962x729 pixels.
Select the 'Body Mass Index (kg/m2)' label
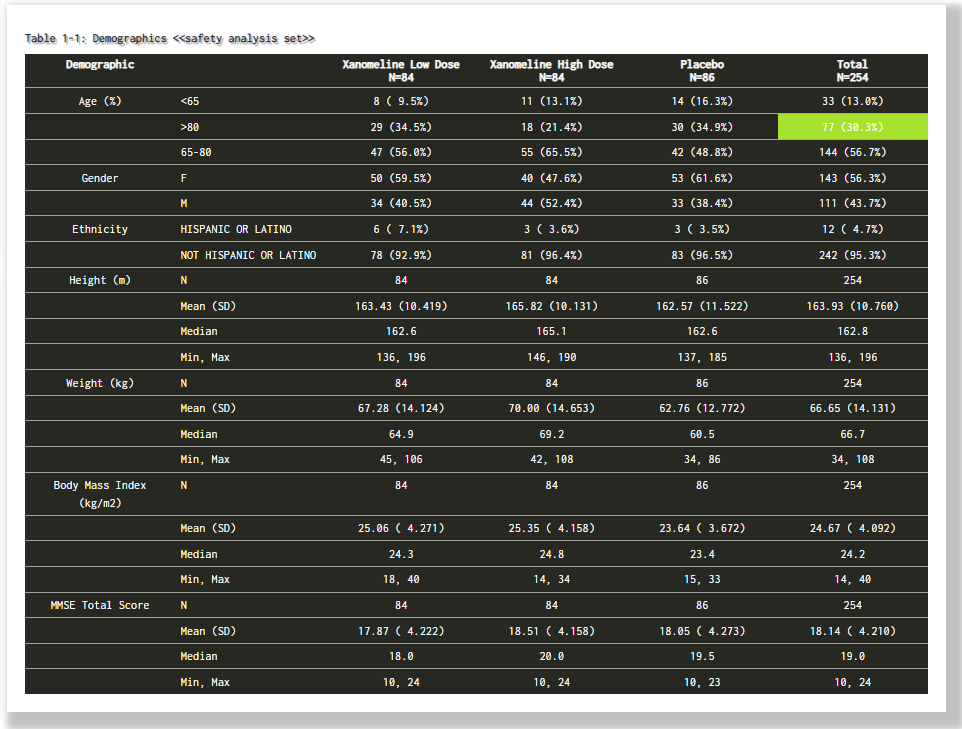click(100, 494)
